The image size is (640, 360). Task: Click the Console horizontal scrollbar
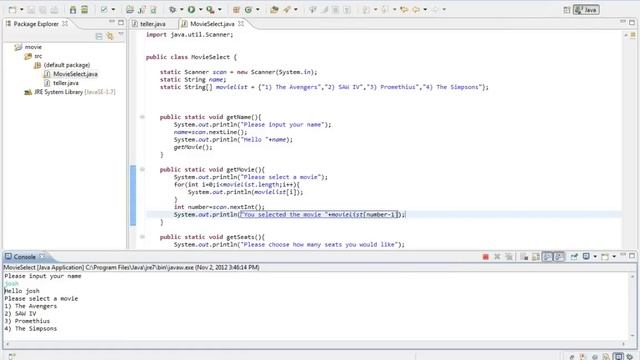[x=316, y=344]
